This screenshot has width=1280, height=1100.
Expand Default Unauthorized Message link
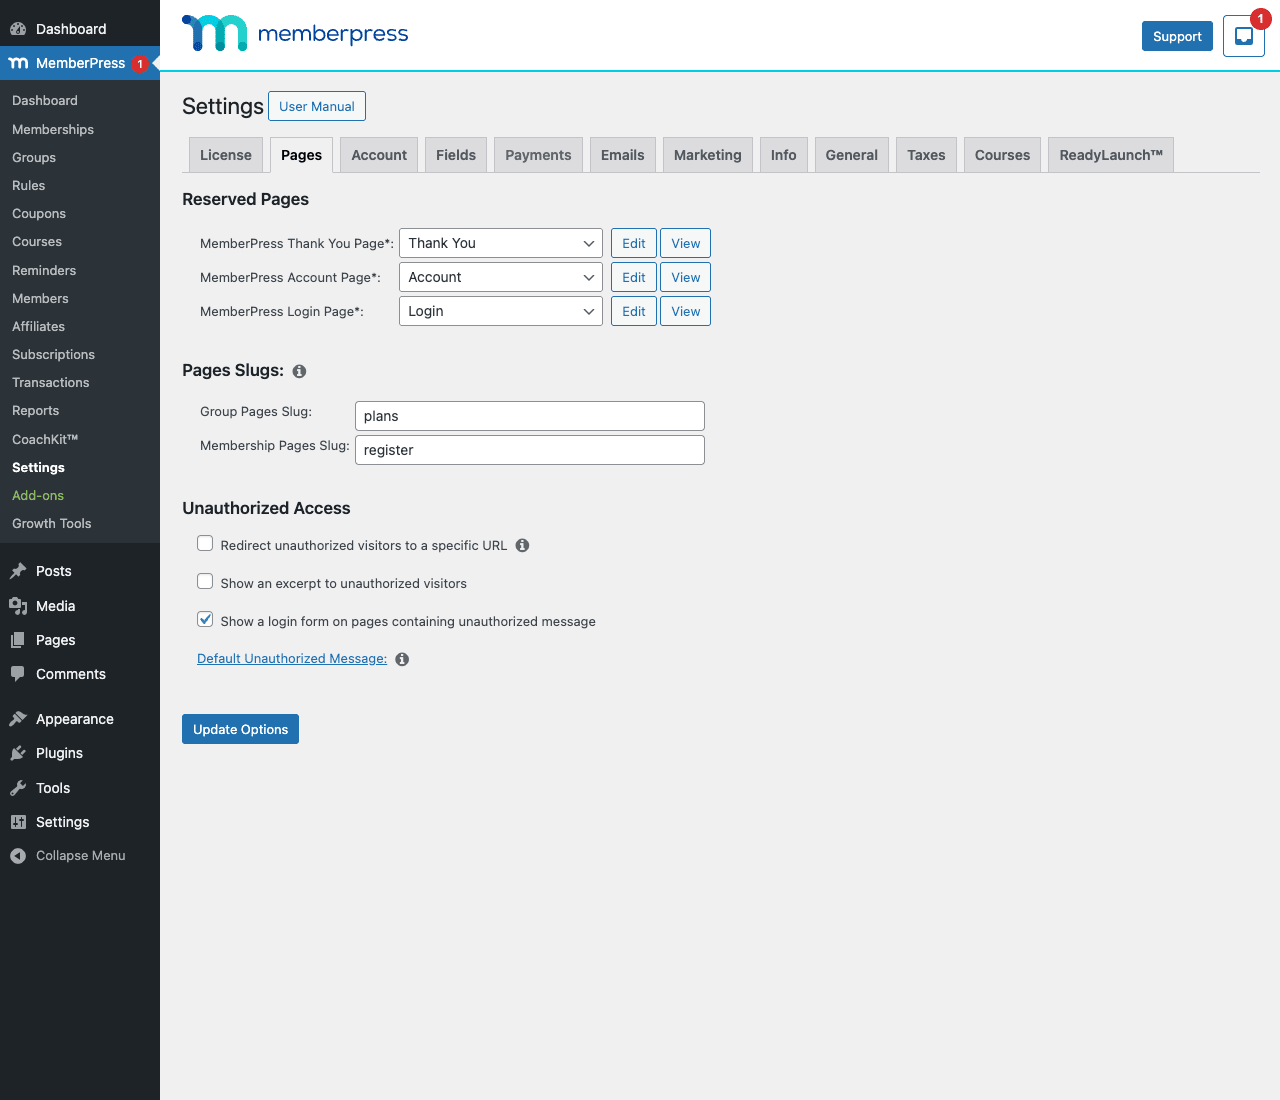[x=292, y=658]
